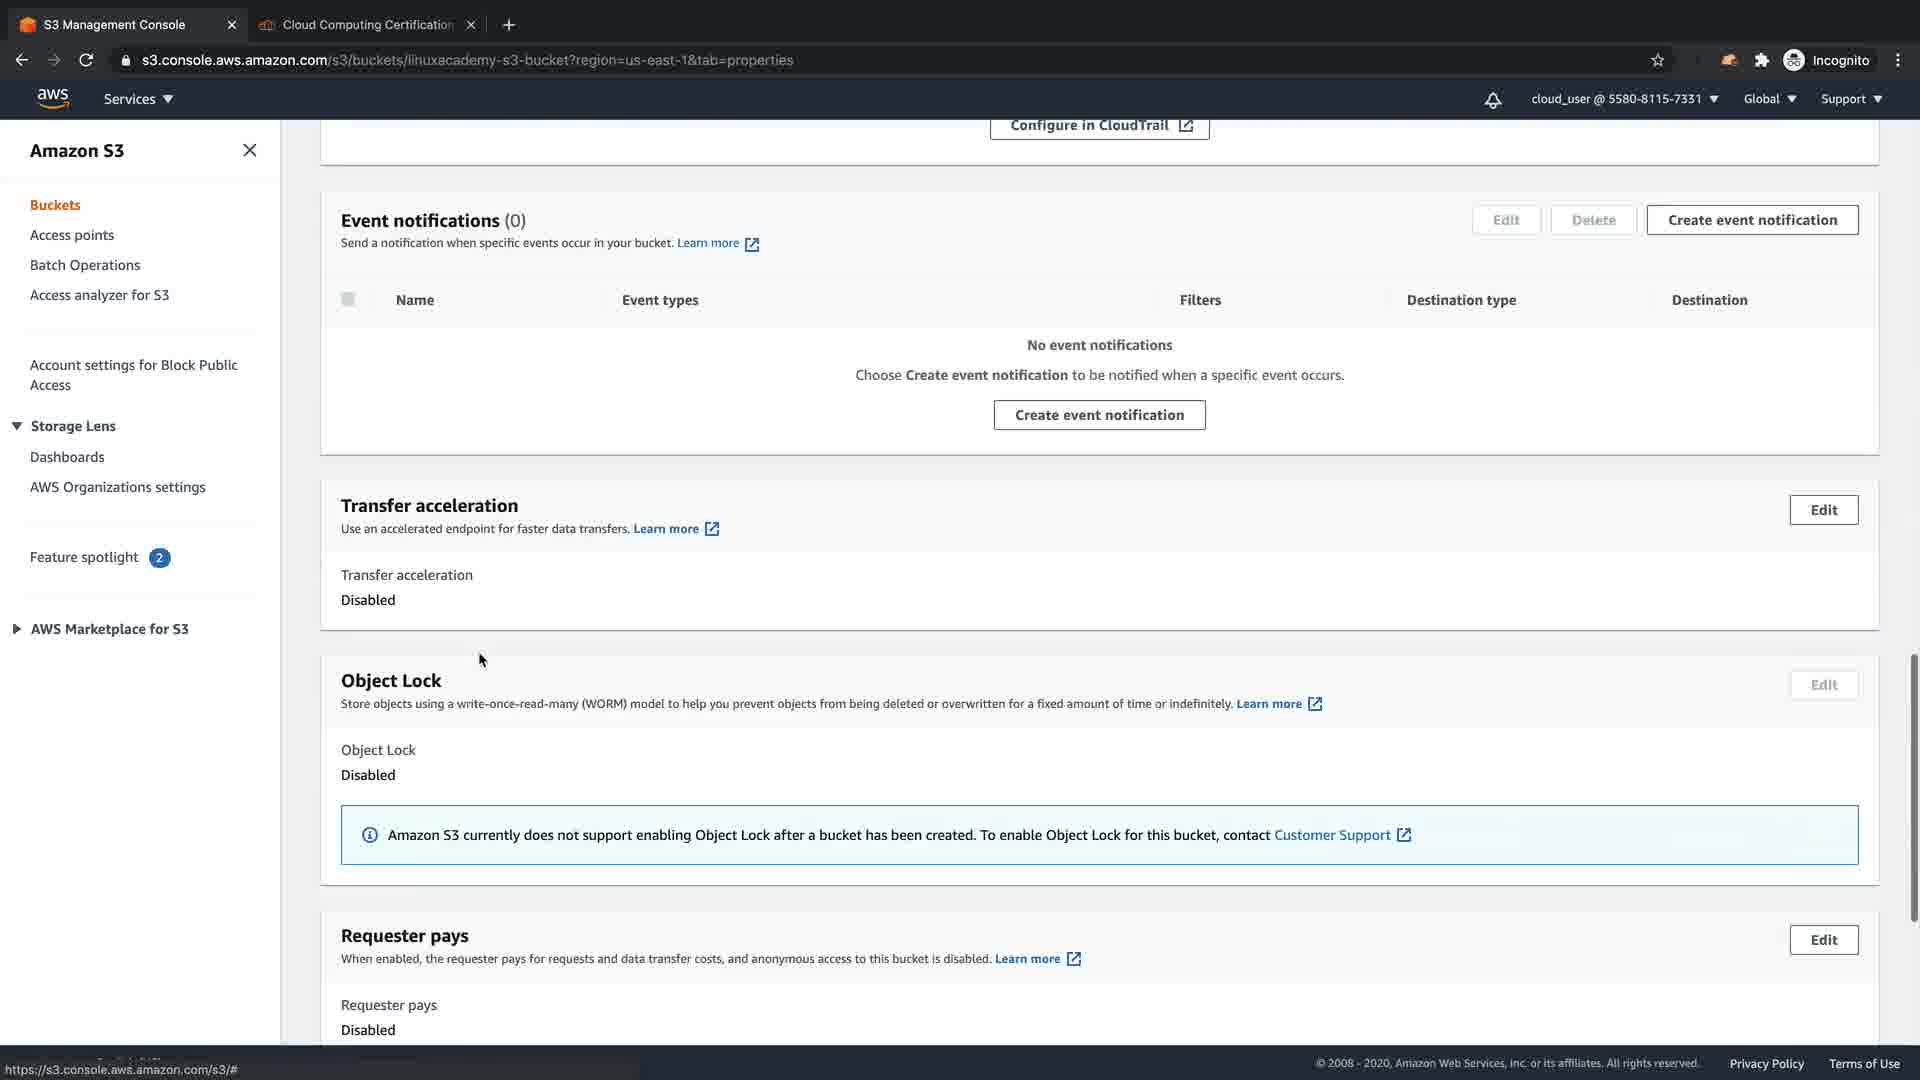This screenshot has height=1080, width=1920.
Task: Click the page vertical scrollbar
Action: tap(1913, 787)
